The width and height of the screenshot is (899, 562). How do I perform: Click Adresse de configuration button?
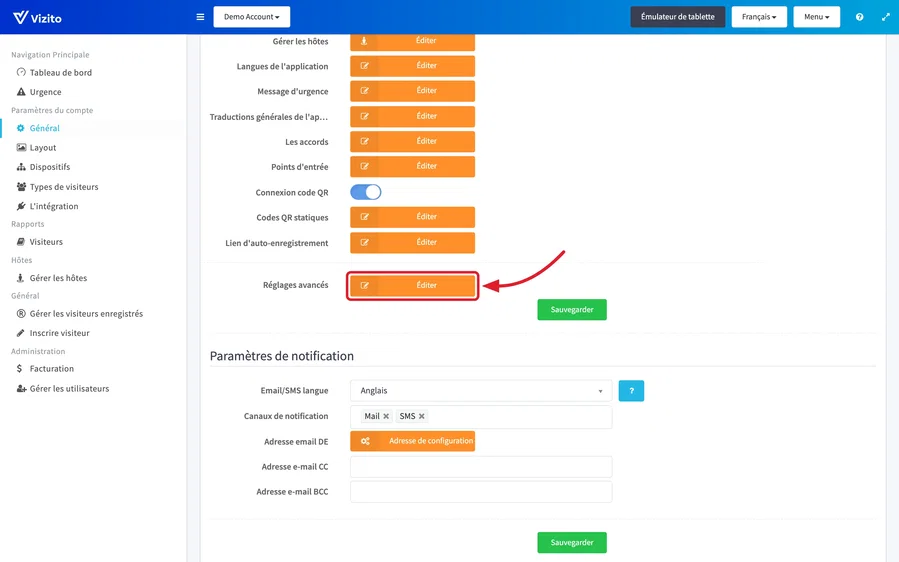click(412, 441)
